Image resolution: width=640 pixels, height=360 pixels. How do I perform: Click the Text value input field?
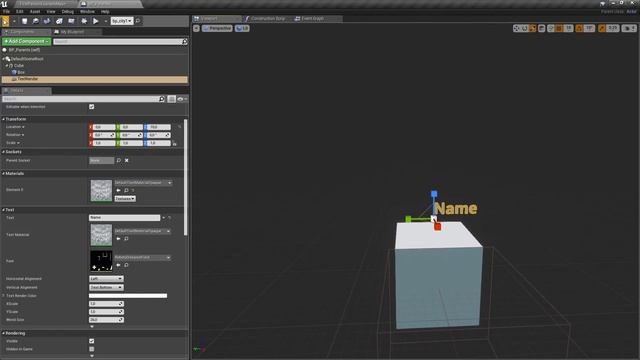(x=124, y=218)
